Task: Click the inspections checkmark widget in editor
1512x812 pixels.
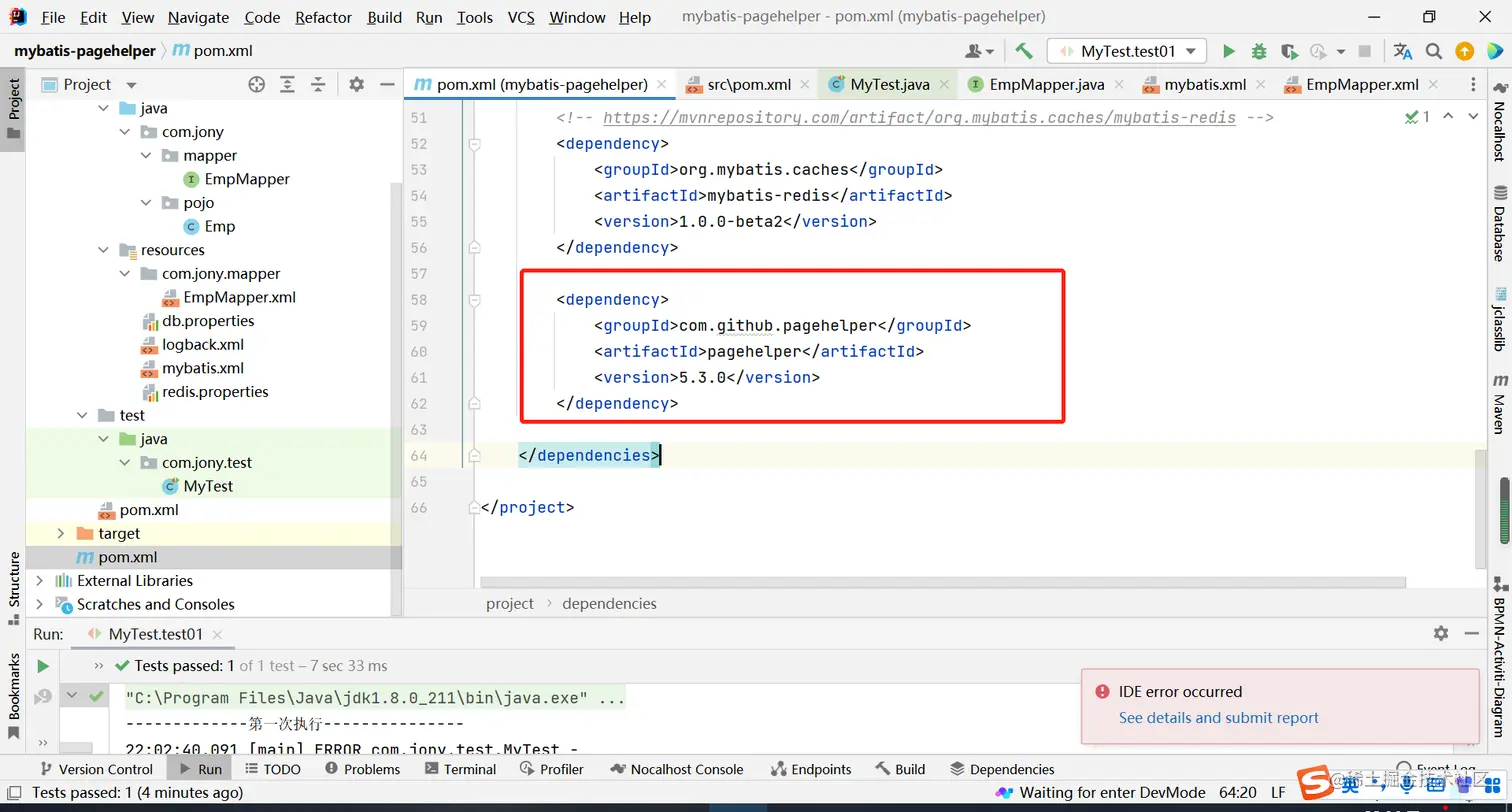Action: coord(1417,117)
